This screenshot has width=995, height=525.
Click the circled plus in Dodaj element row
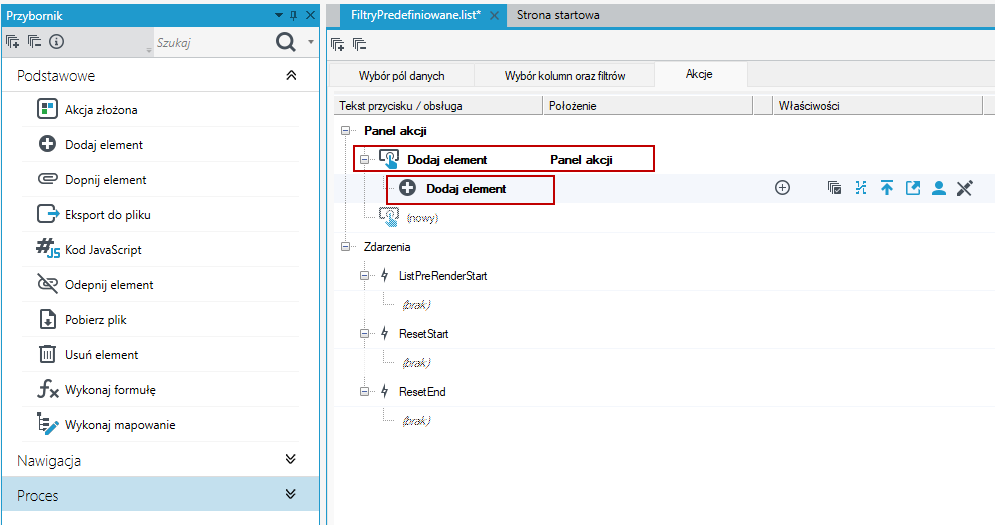782,187
